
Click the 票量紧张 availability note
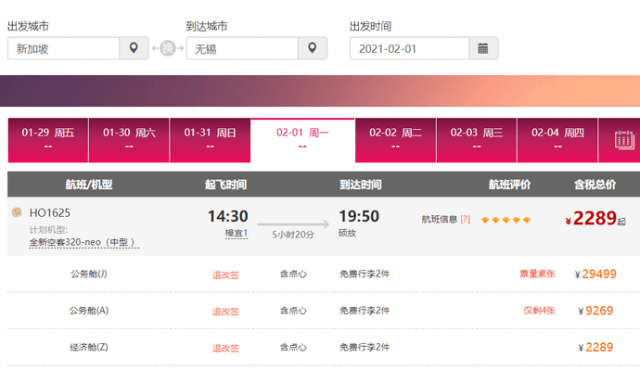tap(537, 274)
